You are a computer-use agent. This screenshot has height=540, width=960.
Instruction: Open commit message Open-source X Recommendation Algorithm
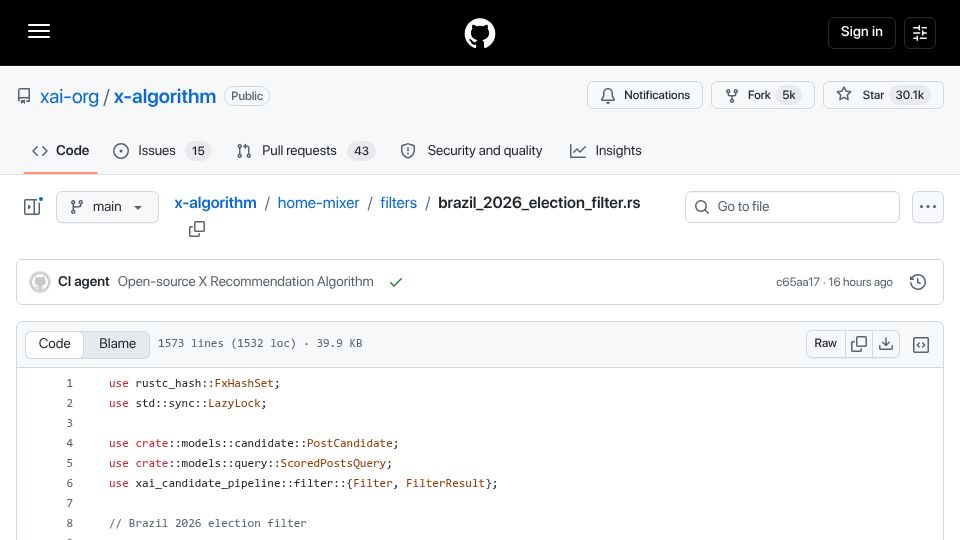pyautogui.click(x=246, y=282)
